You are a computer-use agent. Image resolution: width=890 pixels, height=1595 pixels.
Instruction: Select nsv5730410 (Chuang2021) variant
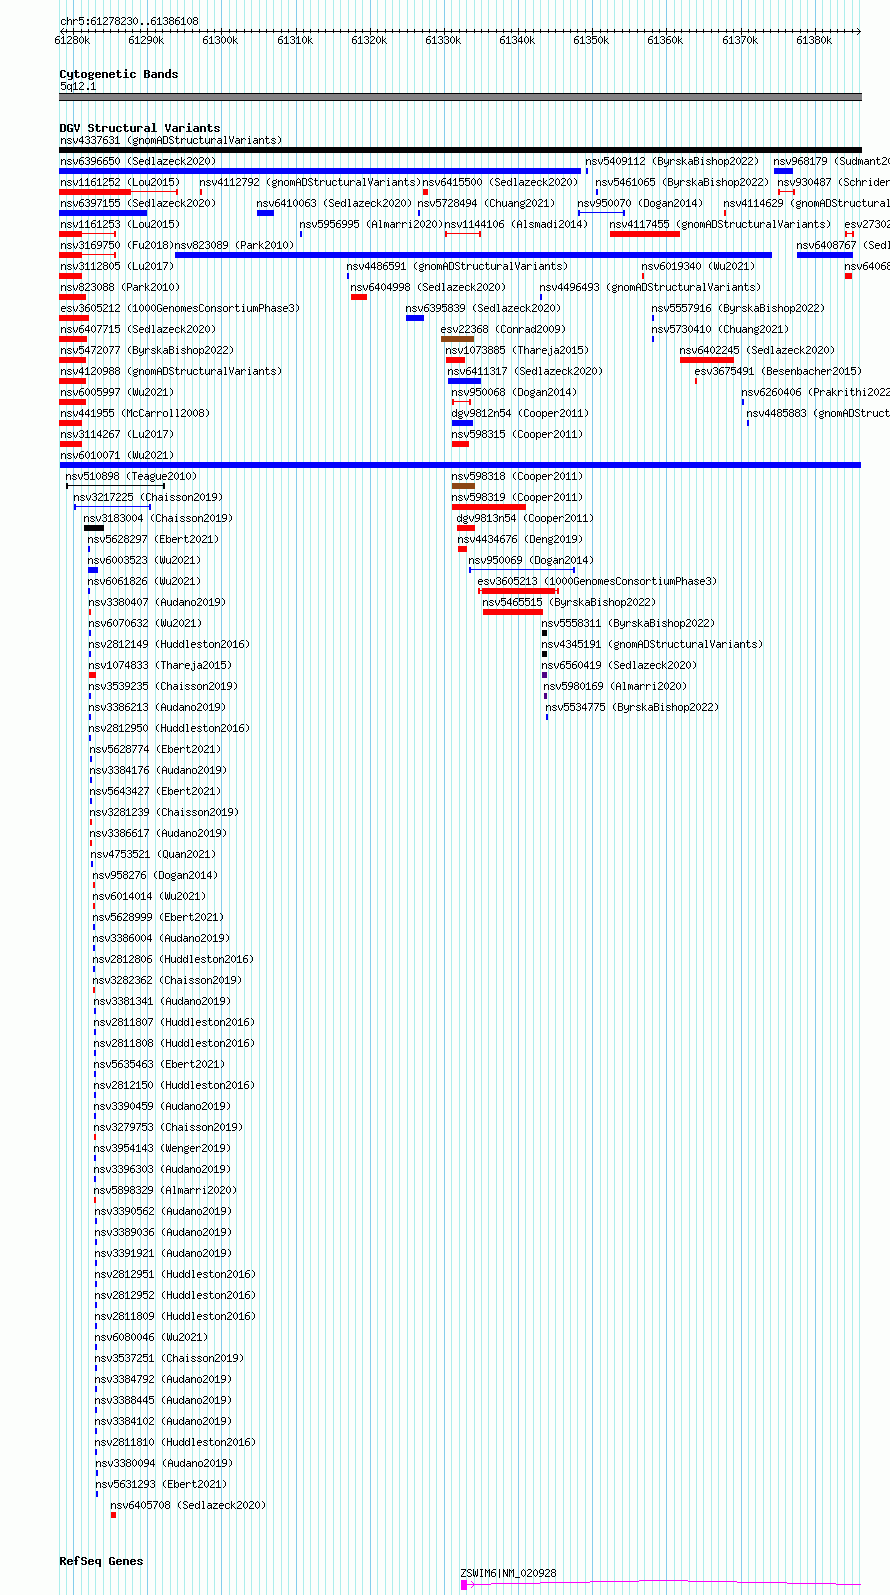click(720, 329)
